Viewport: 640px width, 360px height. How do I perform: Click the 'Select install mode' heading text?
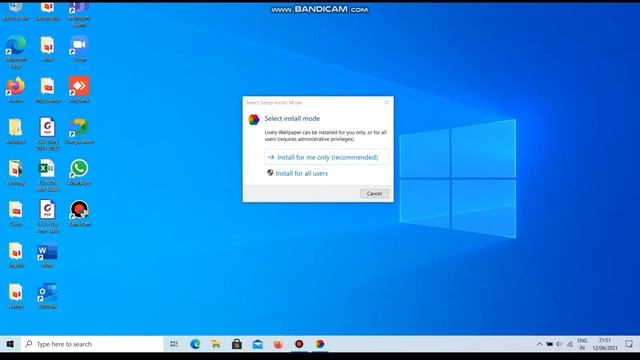(292, 118)
